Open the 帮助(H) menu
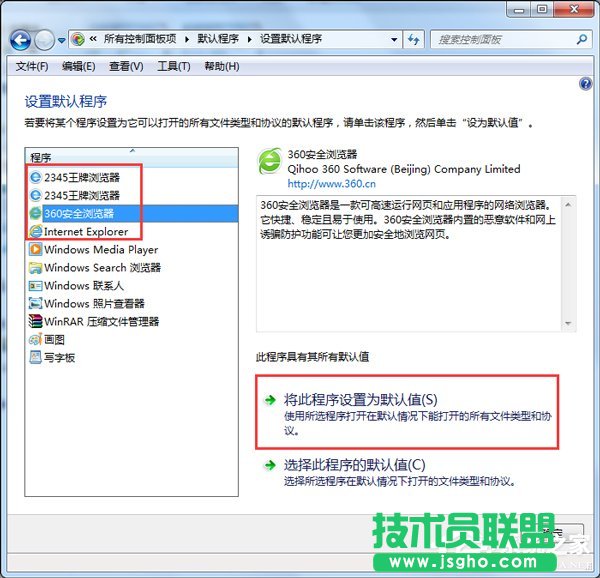This screenshot has height=578, width=600. pos(222,67)
